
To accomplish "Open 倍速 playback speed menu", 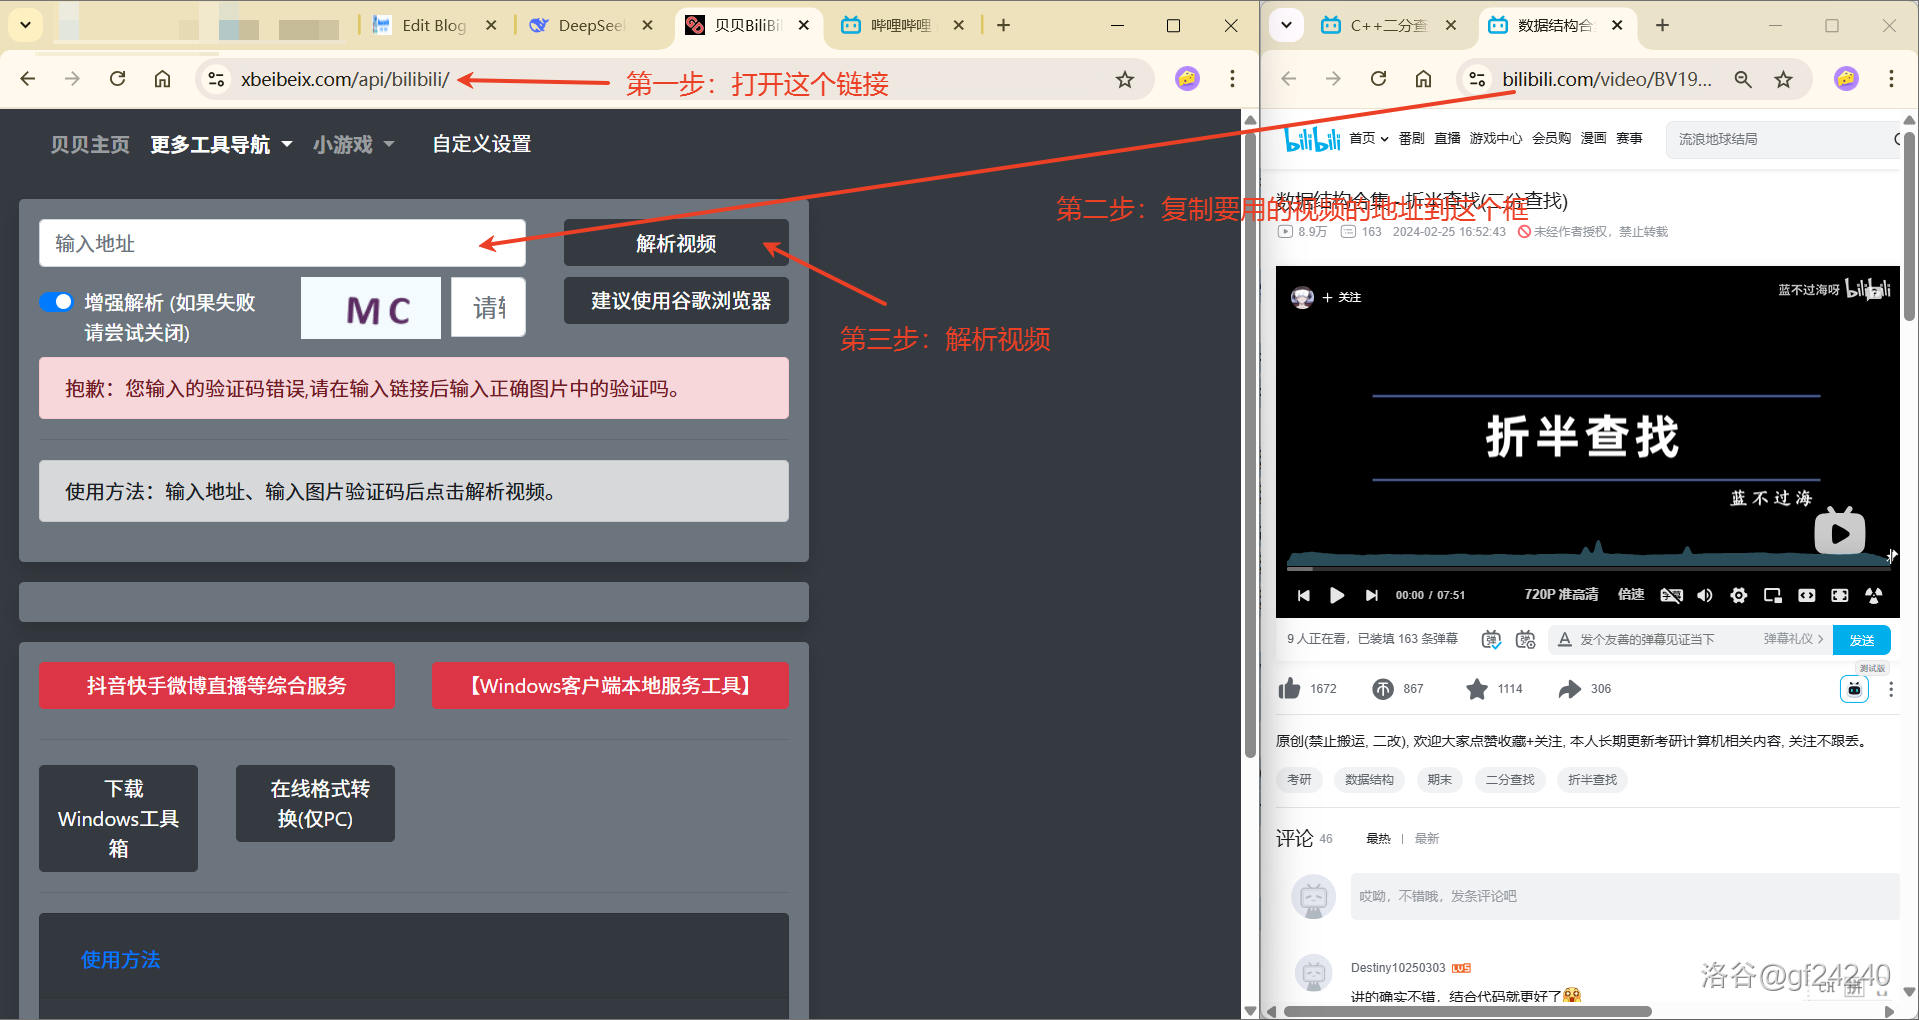I will [x=1631, y=594].
